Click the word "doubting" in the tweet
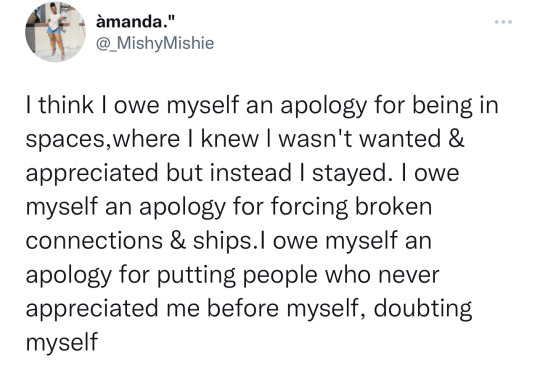 tap(423, 309)
